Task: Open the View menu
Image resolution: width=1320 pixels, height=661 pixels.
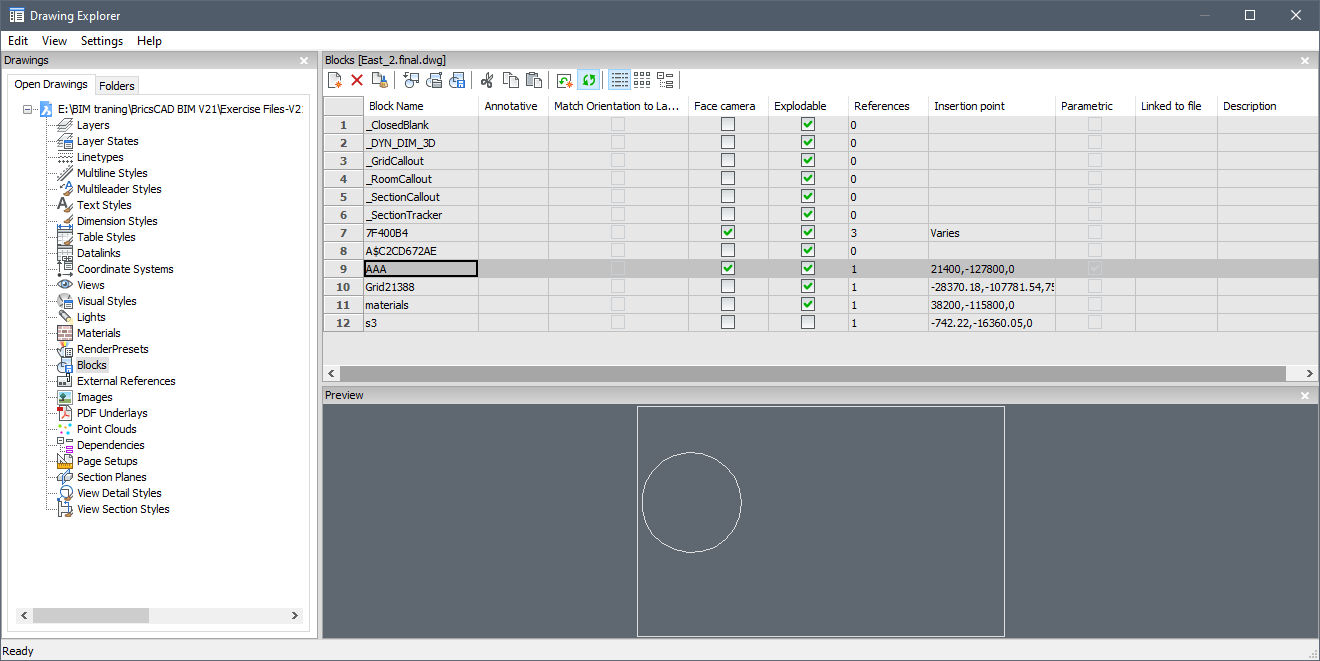Action: pyautogui.click(x=54, y=41)
